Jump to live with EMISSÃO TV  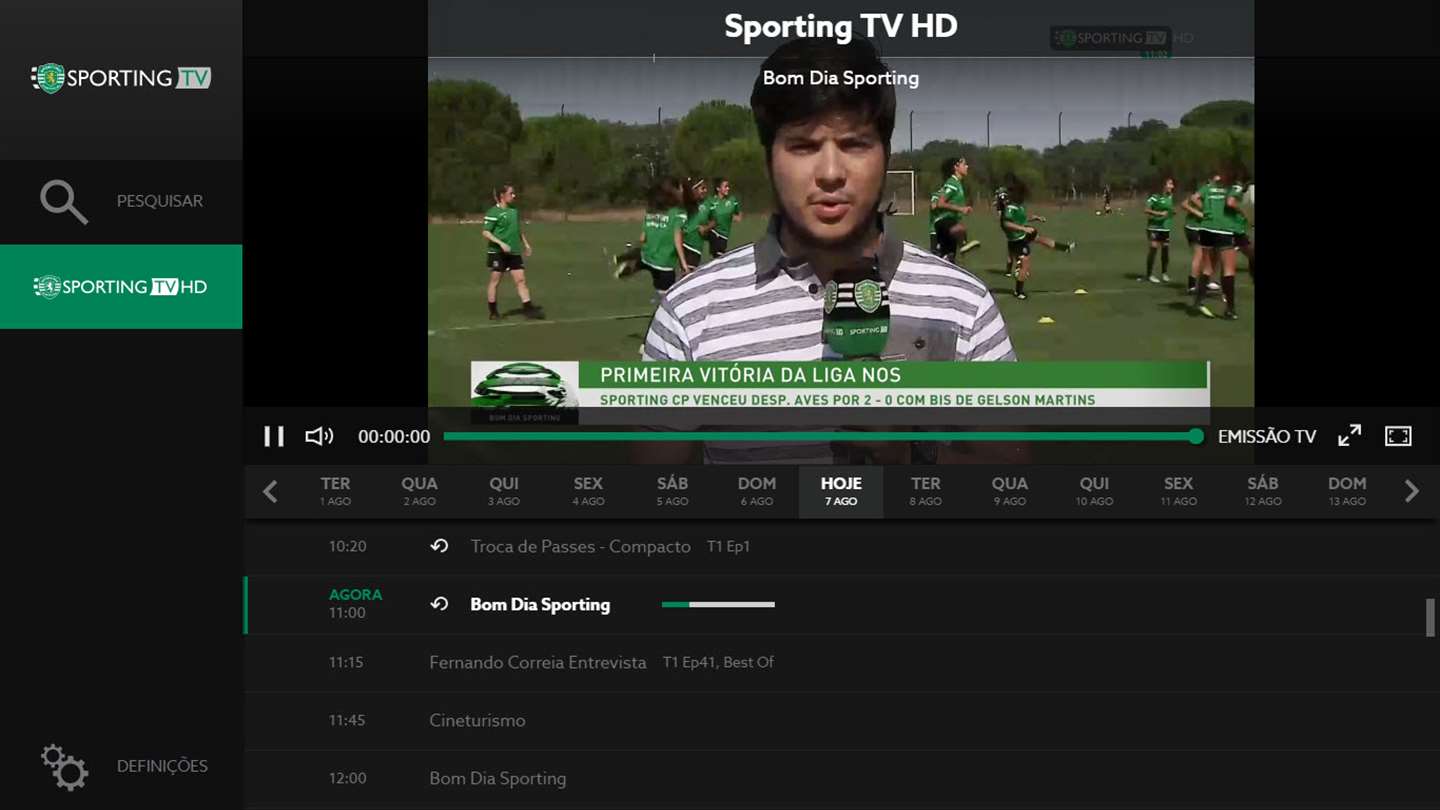pos(1267,437)
